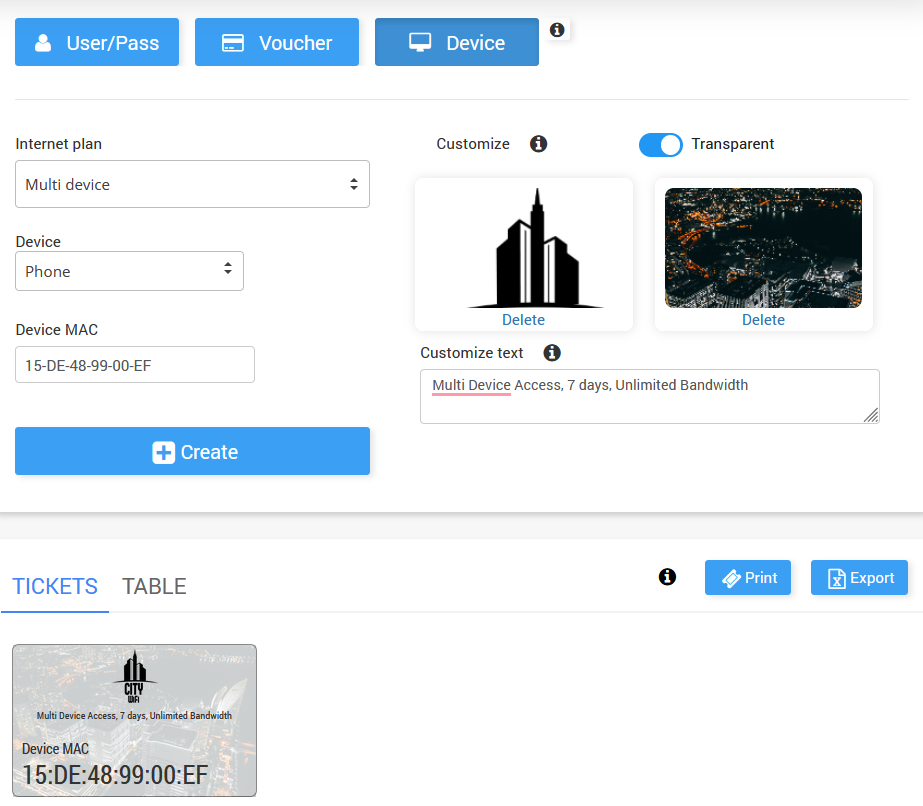This screenshot has width=923, height=806.
Task: Click the ticket icon in Print button
Action: pos(731,578)
